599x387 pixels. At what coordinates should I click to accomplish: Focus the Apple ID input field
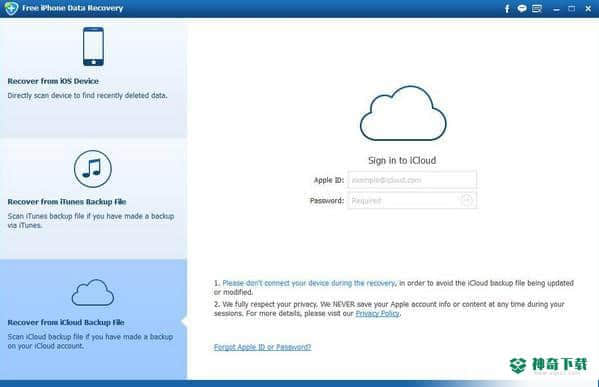pyautogui.click(x=412, y=180)
